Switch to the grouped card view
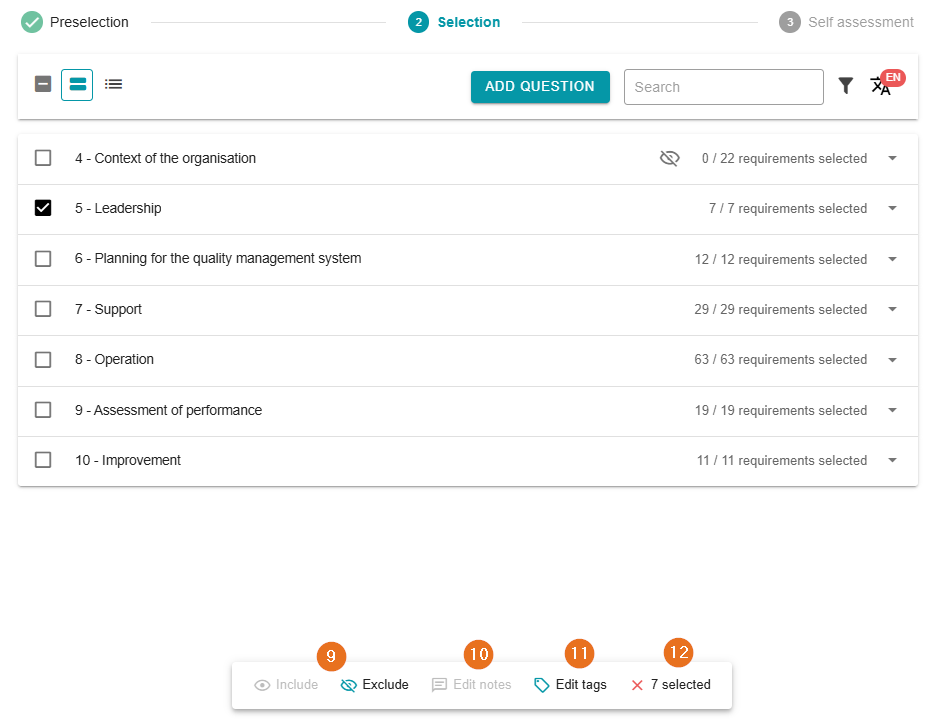 pyautogui.click(x=77, y=85)
